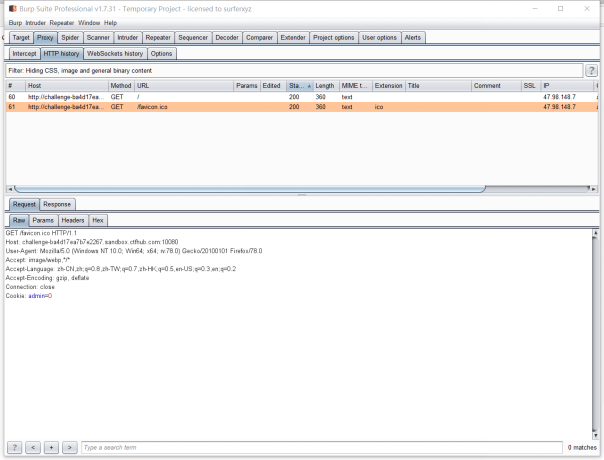
Task: Switch to the Spider tab
Action: pos(70,37)
